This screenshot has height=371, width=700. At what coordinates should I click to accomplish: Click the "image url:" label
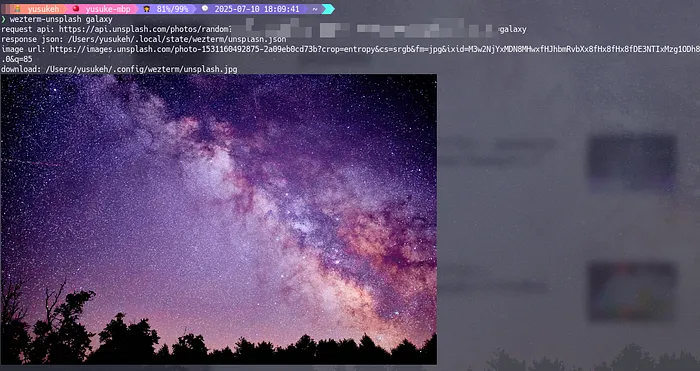(23, 49)
